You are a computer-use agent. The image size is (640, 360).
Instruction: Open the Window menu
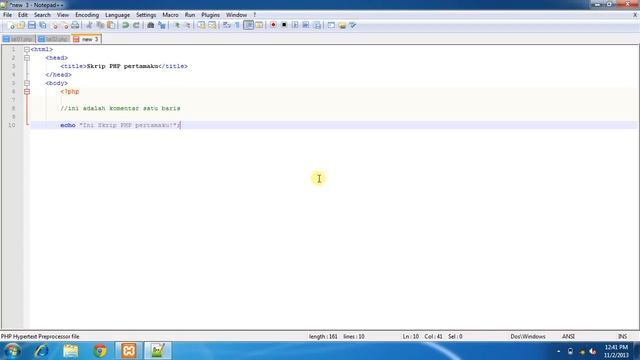click(236, 15)
